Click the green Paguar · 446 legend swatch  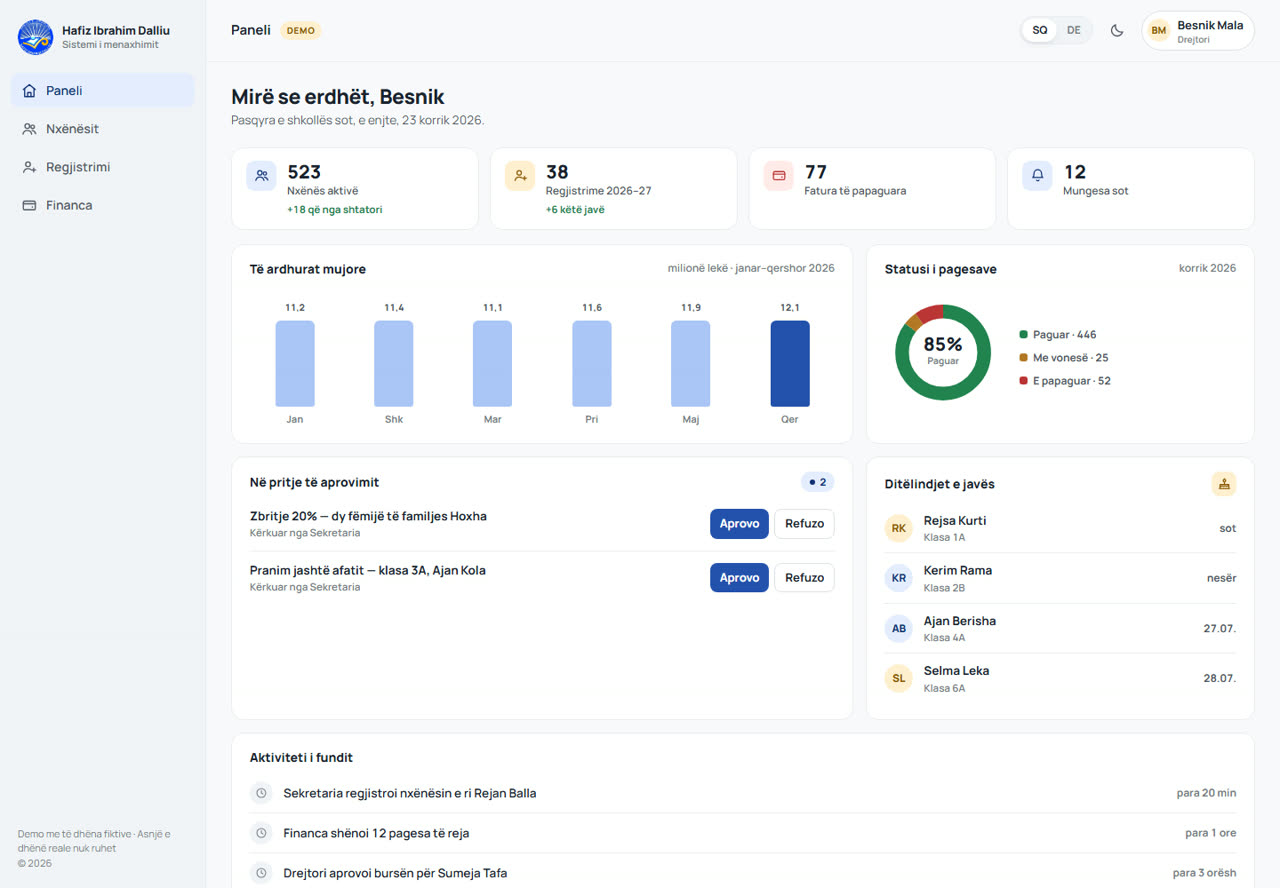1023,335
